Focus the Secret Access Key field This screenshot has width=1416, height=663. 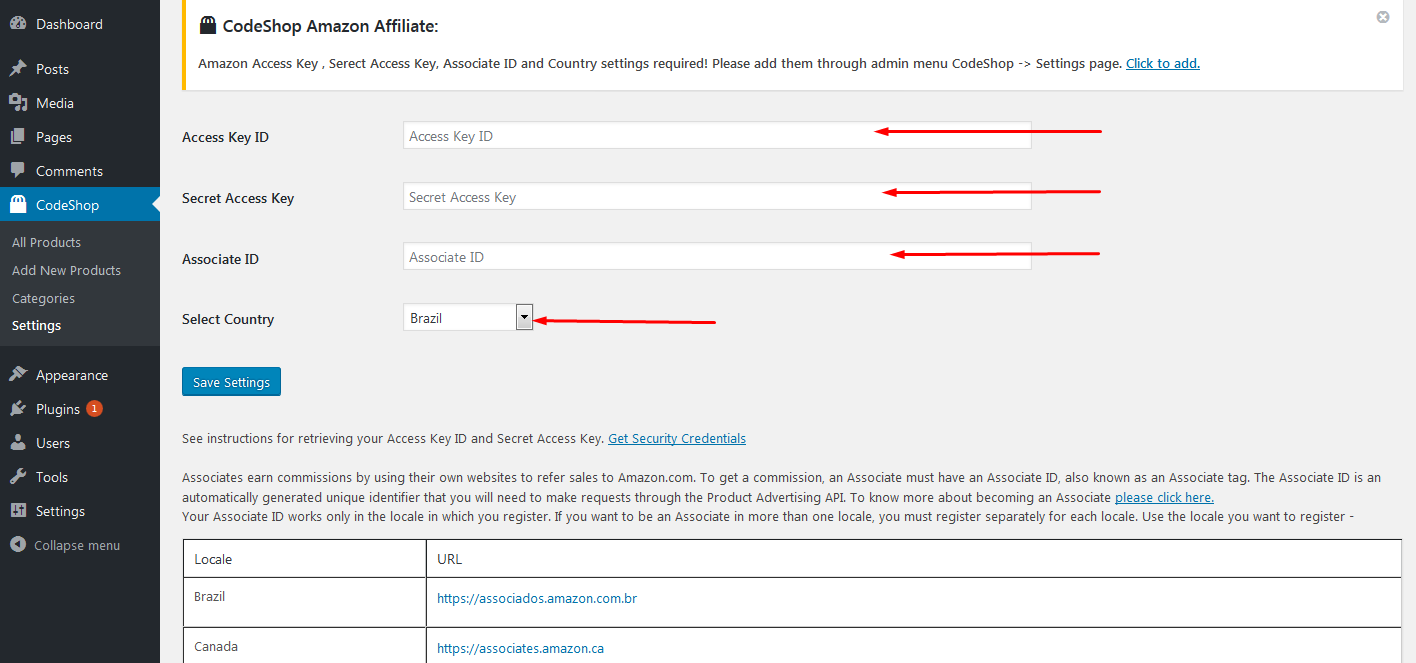coord(717,197)
